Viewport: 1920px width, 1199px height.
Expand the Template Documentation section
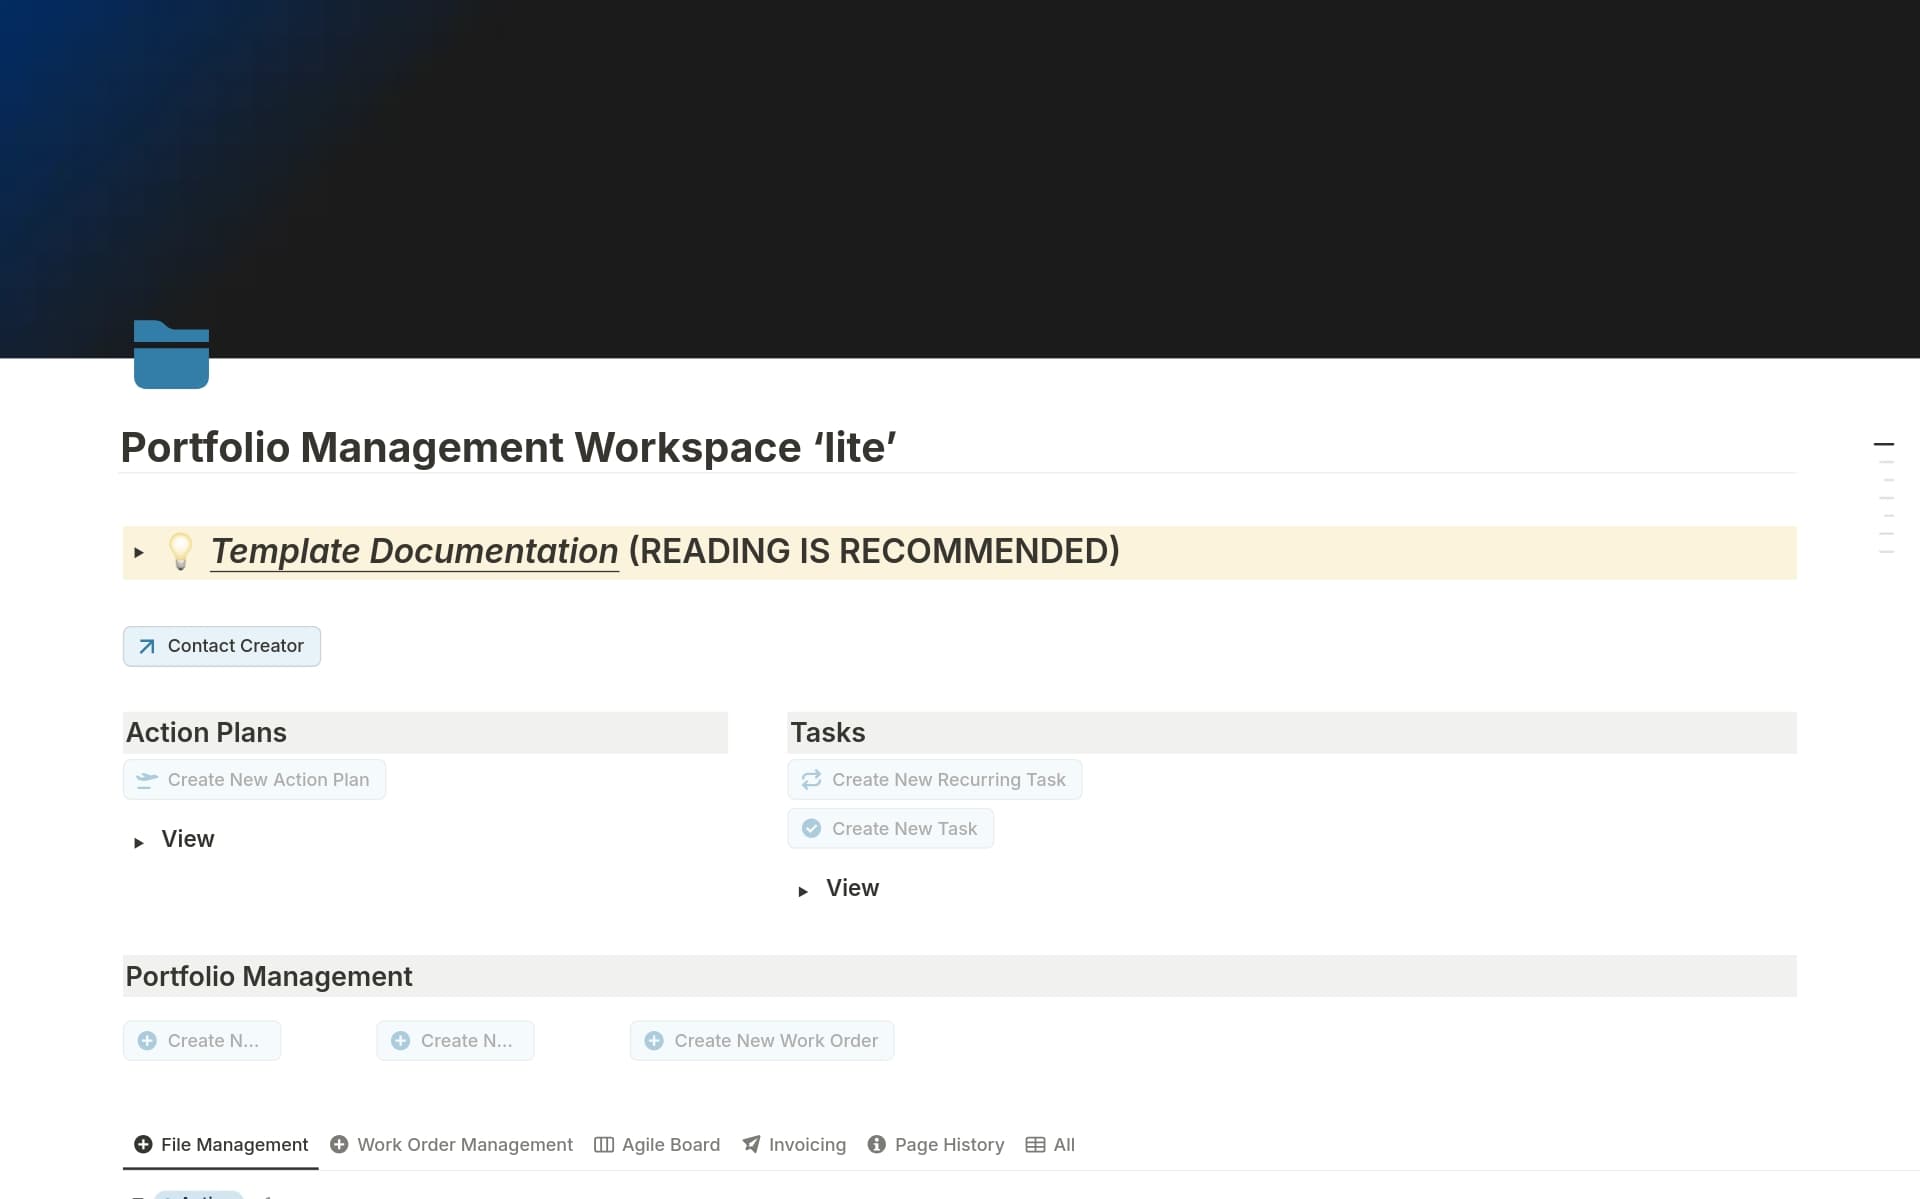pos(139,552)
